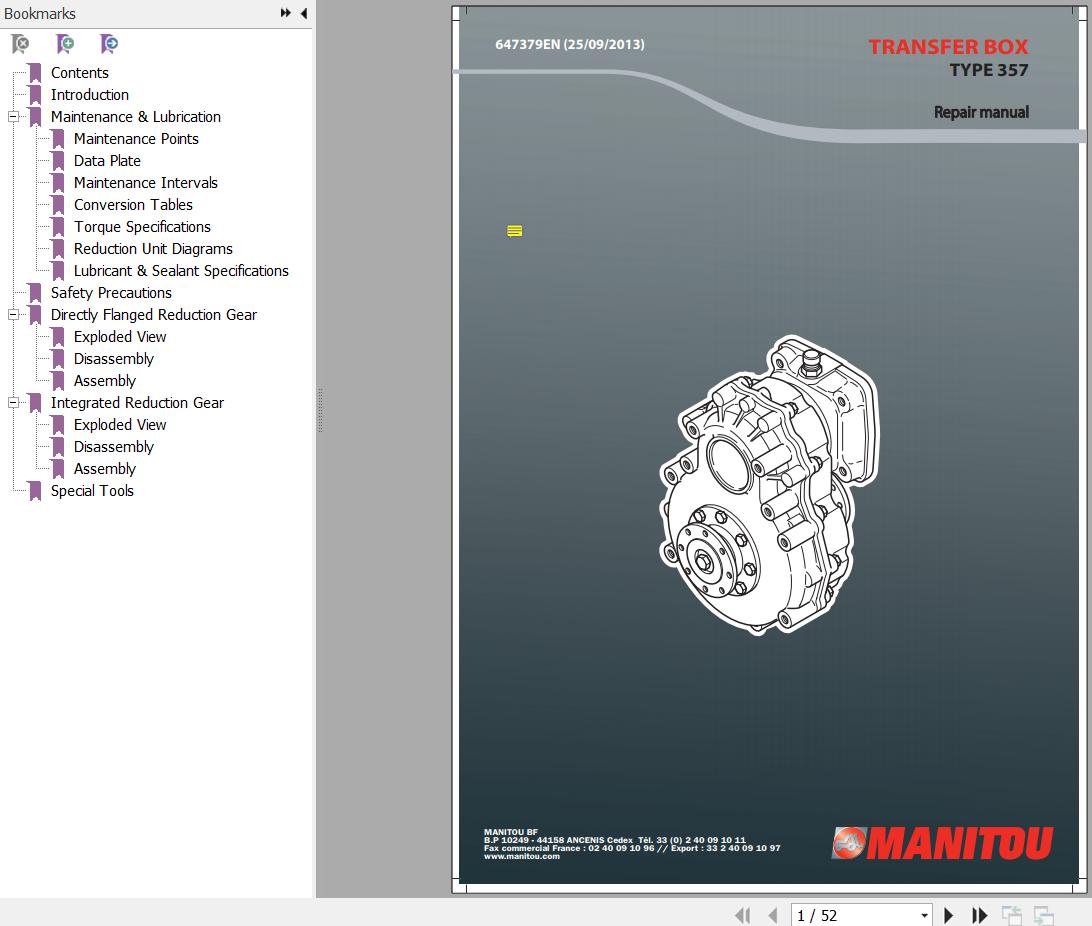1092x926 pixels.
Task: Go to the Data Plate bookmark
Action: tap(107, 161)
